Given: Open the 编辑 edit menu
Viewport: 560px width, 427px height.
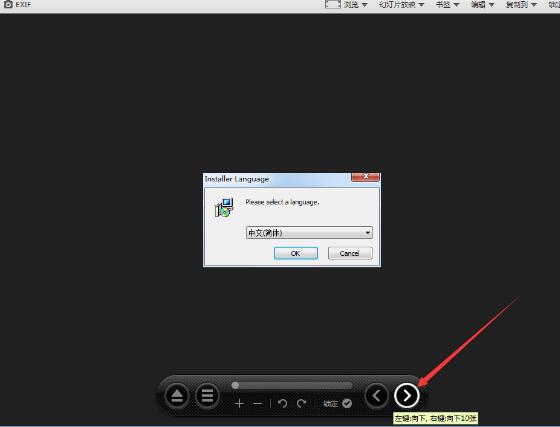Looking at the screenshot, I should tap(482, 5).
